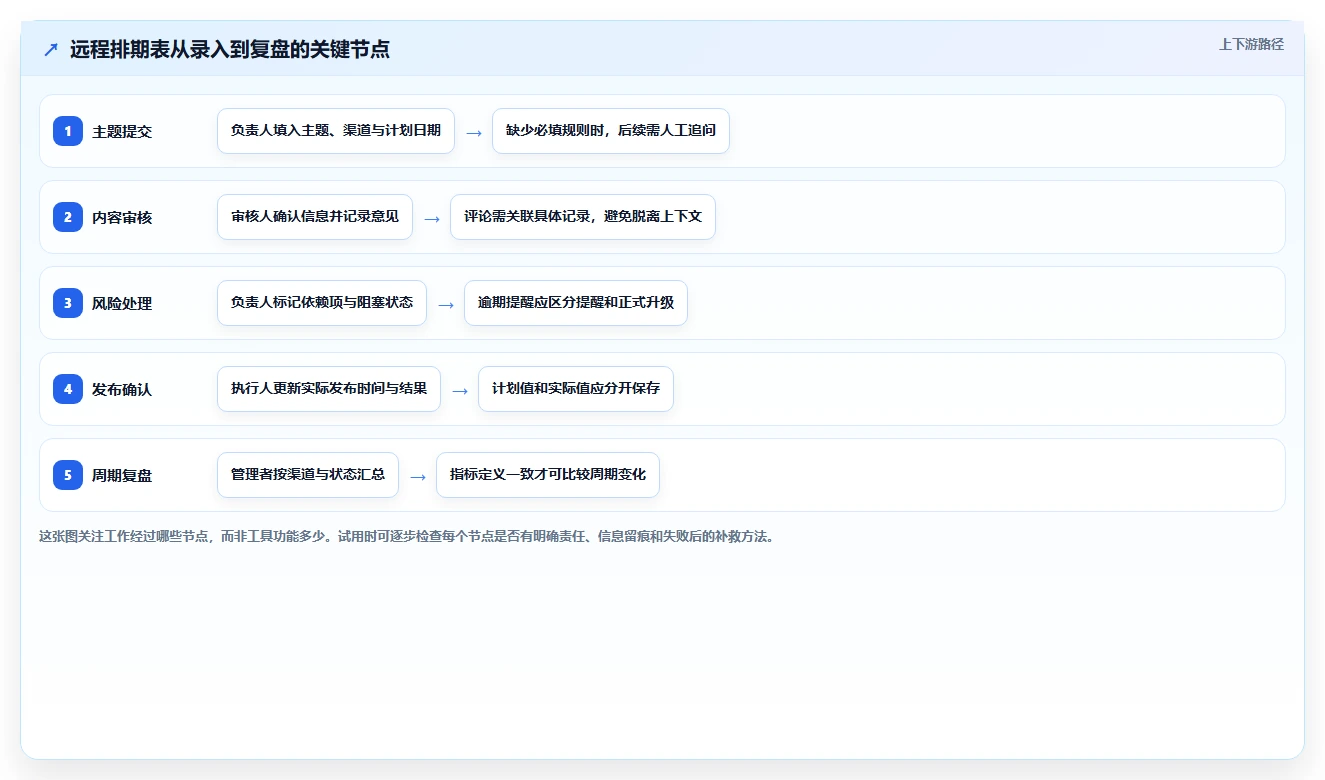Select step number badge 3
This screenshot has height=780, width=1325.
point(68,303)
